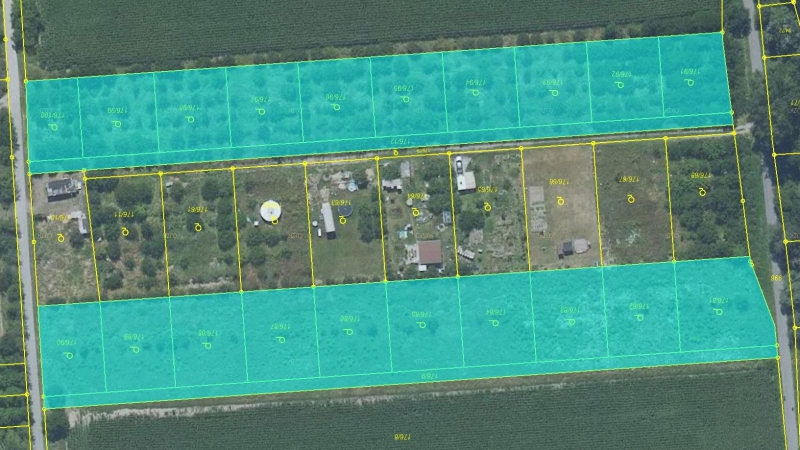Click highlighted parcel 176/94
This screenshot has width=800, height=450.
pos(482,89)
